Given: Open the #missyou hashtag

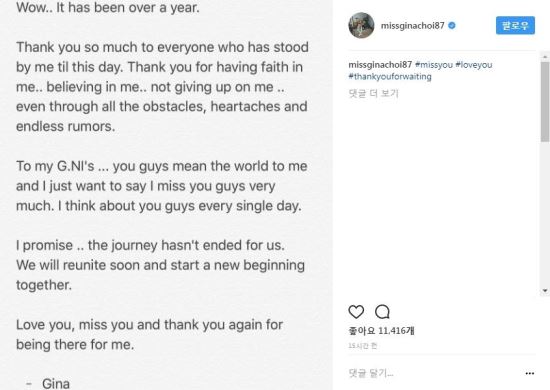Looking at the screenshot, I should click(434, 65).
